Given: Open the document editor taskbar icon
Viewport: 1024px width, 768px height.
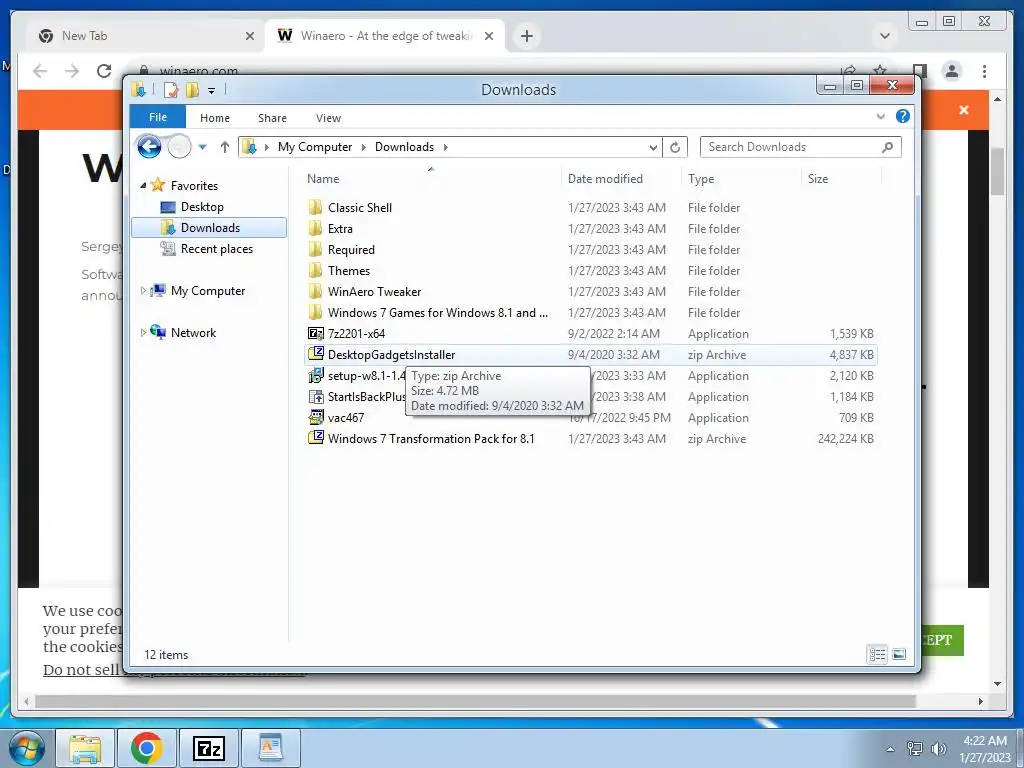Looking at the screenshot, I should 270,748.
